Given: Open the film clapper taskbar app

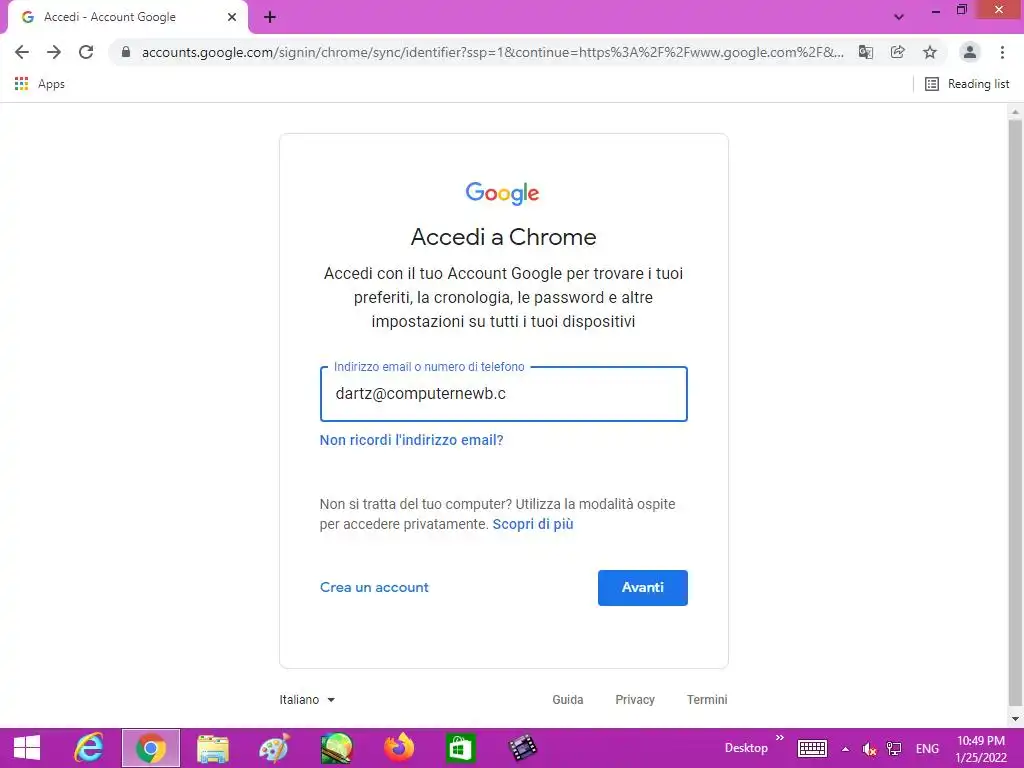Looking at the screenshot, I should point(522,748).
